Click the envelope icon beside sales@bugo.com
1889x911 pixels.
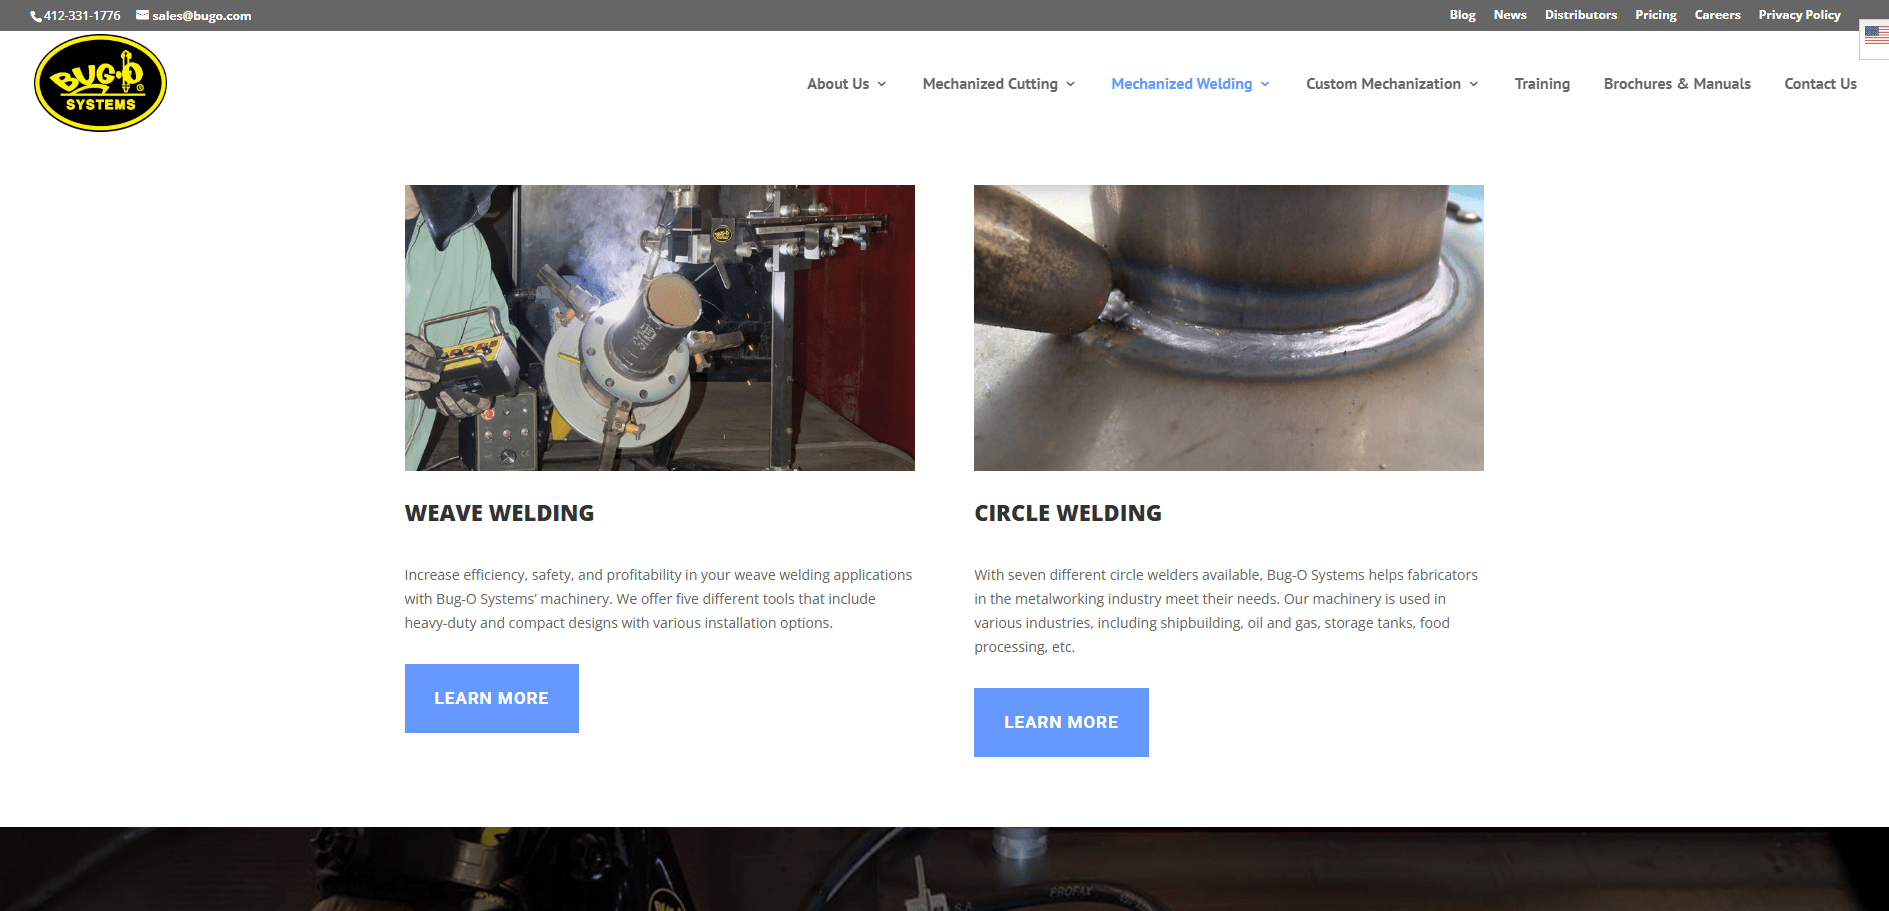tap(142, 15)
